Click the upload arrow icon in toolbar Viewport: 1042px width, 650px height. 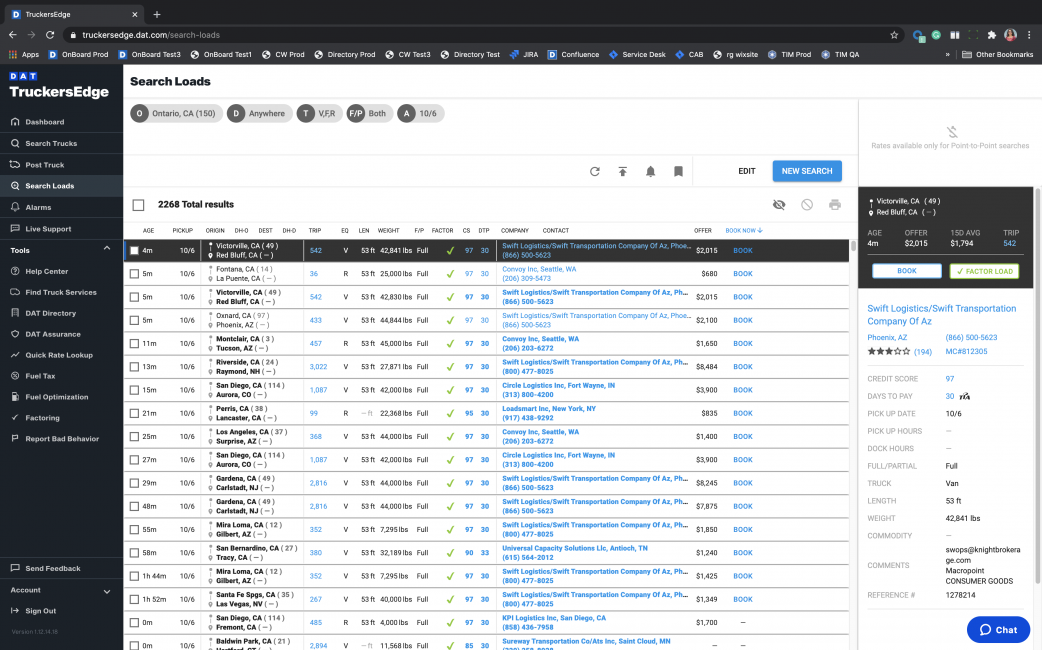pyautogui.click(x=623, y=171)
